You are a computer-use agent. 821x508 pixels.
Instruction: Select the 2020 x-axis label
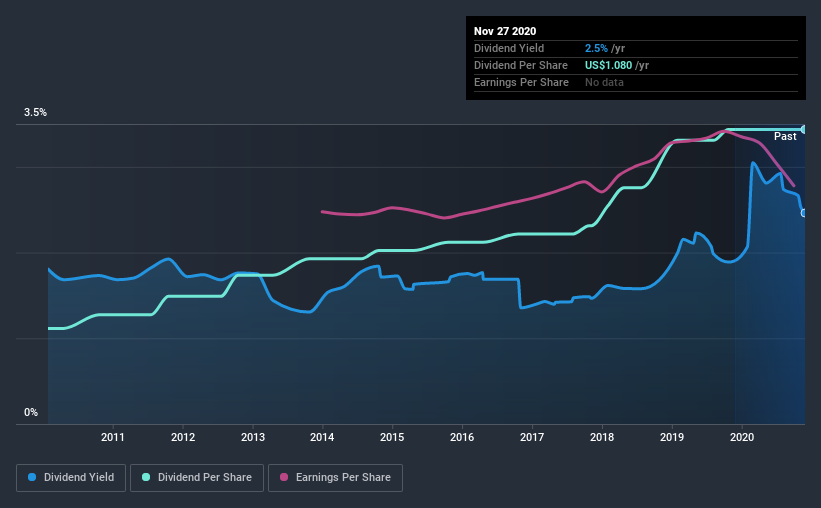tap(742, 437)
